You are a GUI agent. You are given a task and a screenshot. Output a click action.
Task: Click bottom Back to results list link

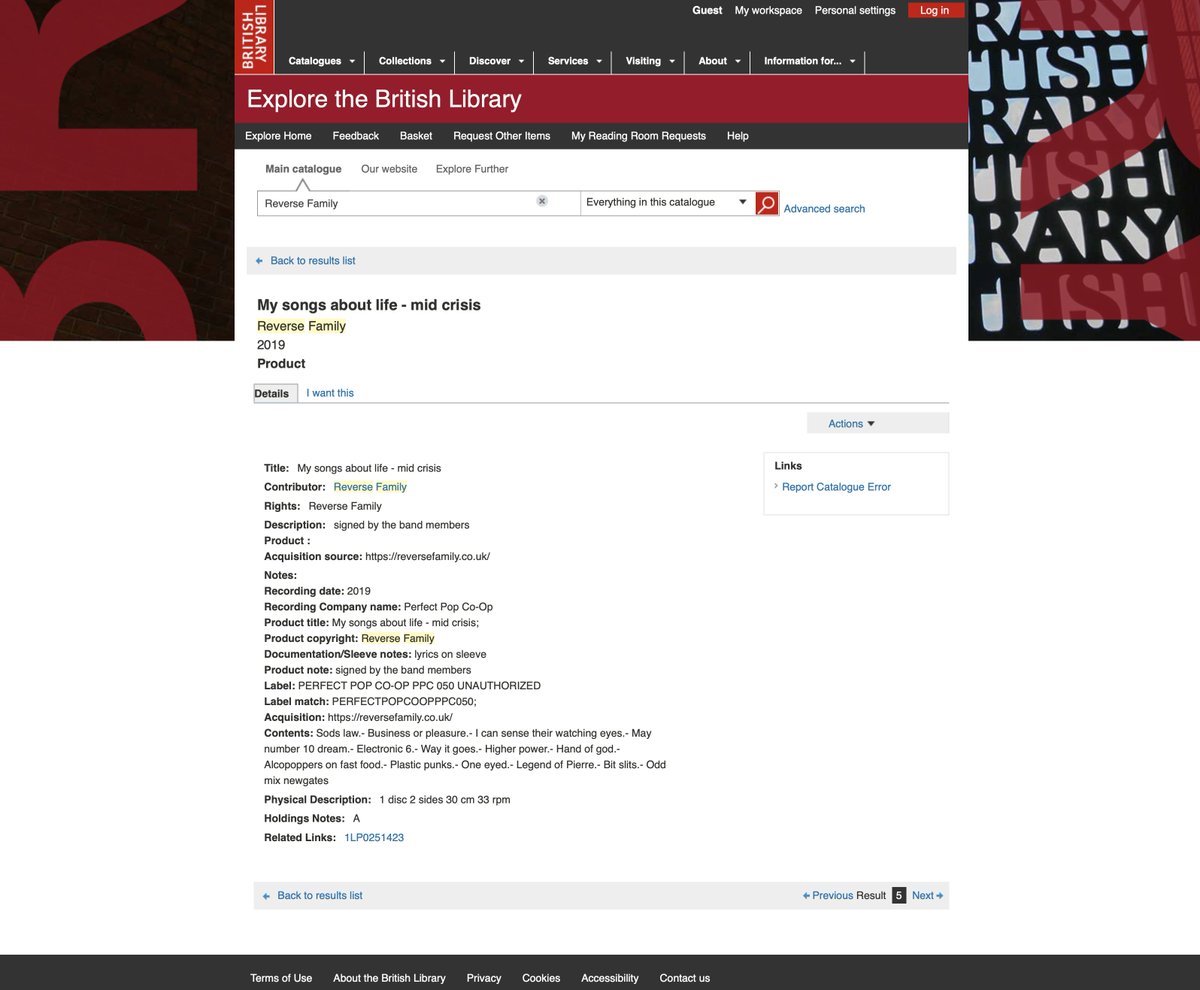(320, 896)
